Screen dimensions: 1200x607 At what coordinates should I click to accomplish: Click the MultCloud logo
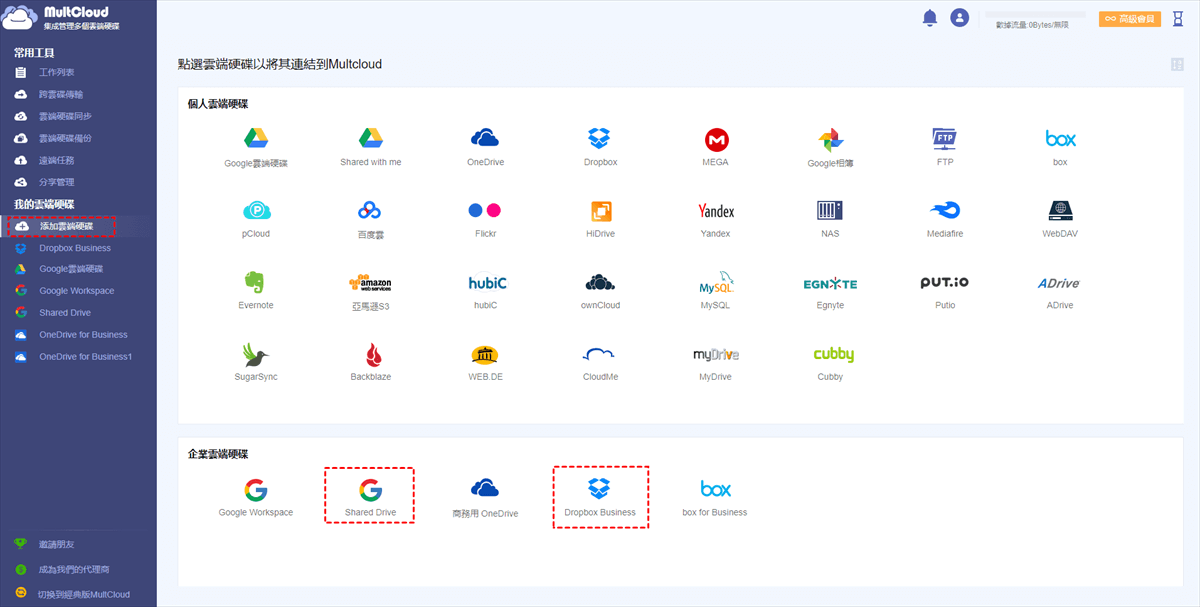click(62, 17)
